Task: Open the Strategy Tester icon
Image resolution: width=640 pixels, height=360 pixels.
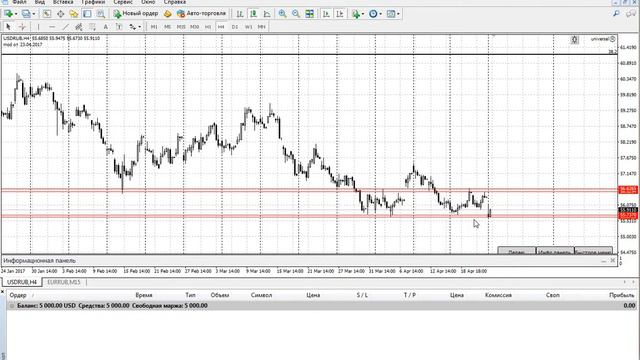Action: (x=100, y=13)
